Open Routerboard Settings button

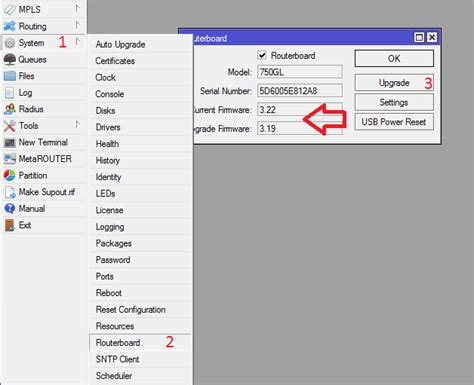coord(394,102)
